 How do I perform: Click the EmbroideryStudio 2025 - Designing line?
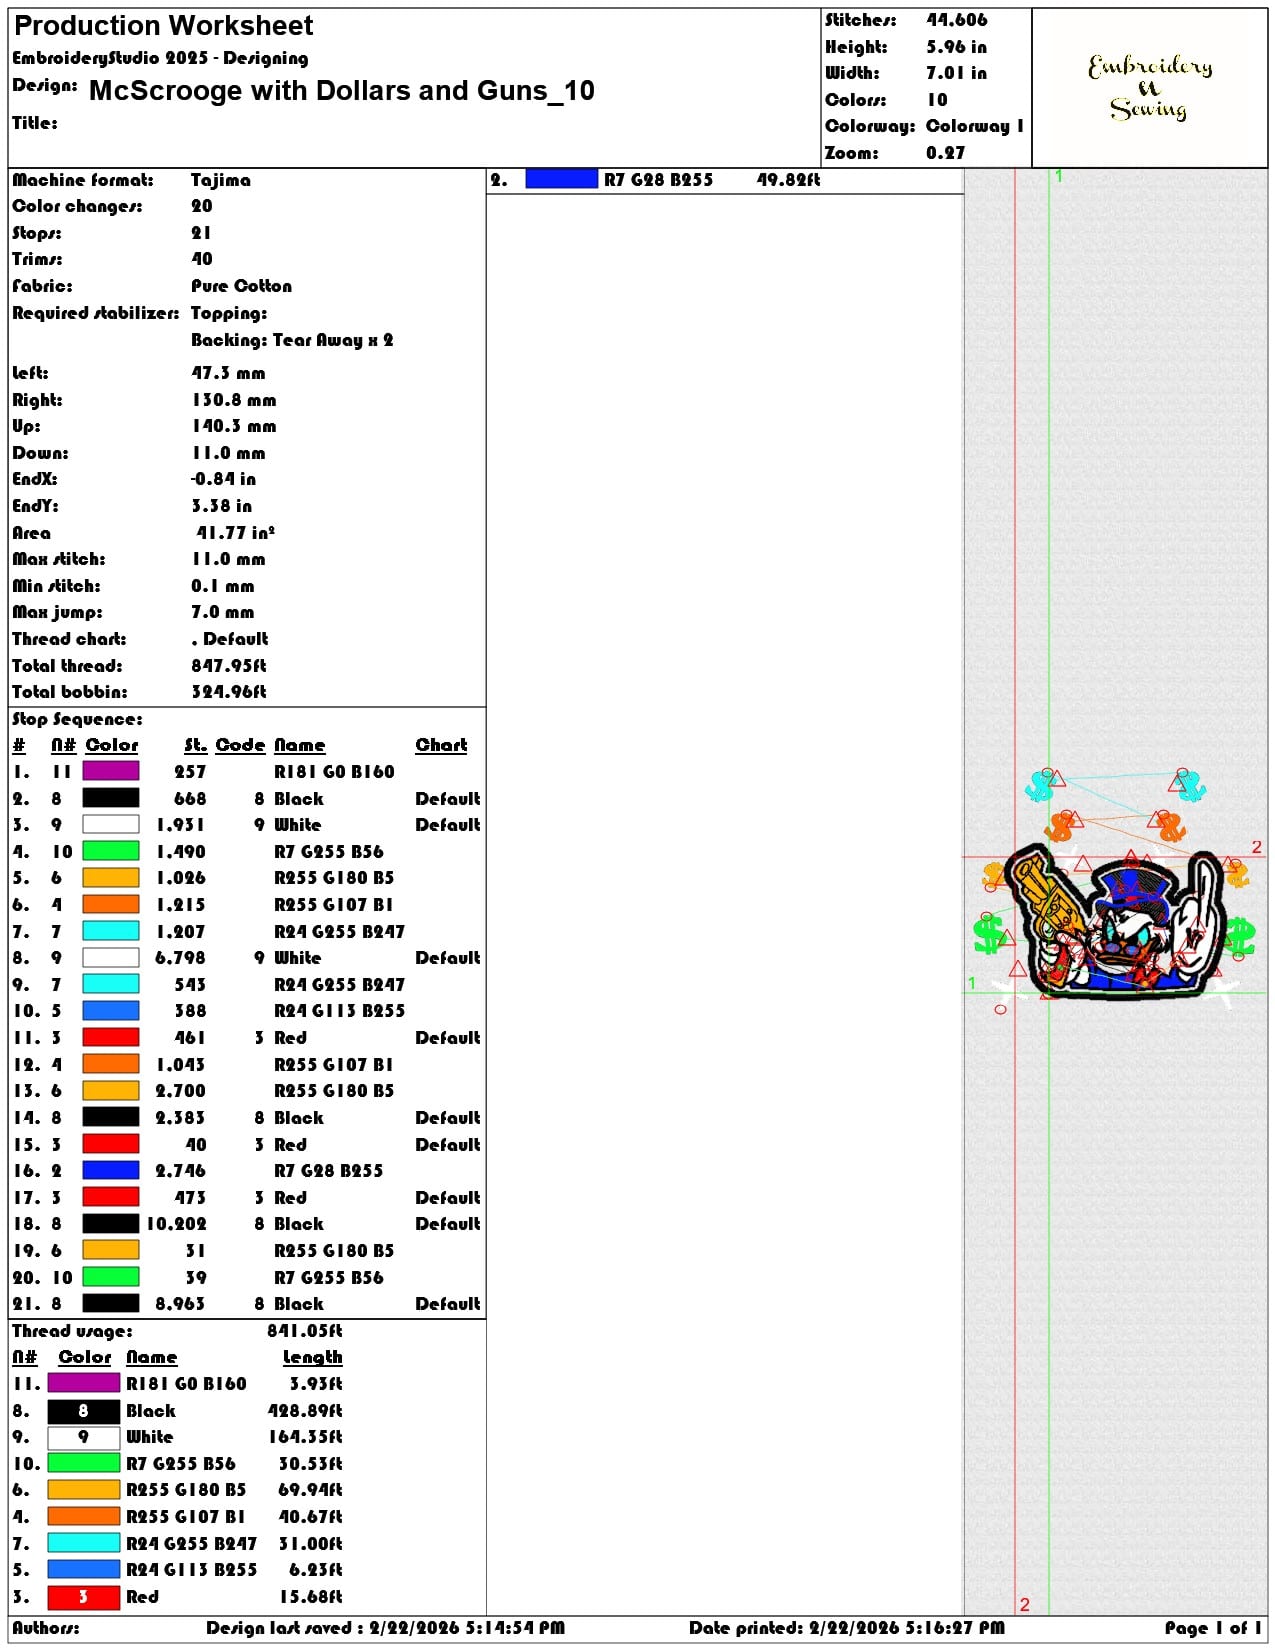[160, 58]
